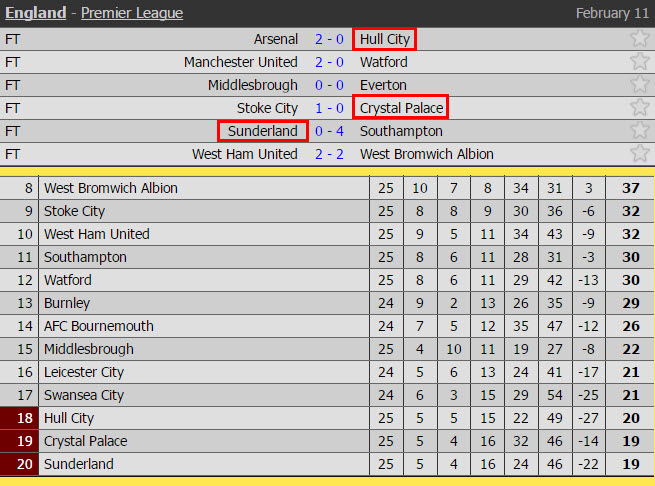Viewport: 655px width, 486px height.
Task: Select Hull City in the fixtures list
Action: [385, 39]
